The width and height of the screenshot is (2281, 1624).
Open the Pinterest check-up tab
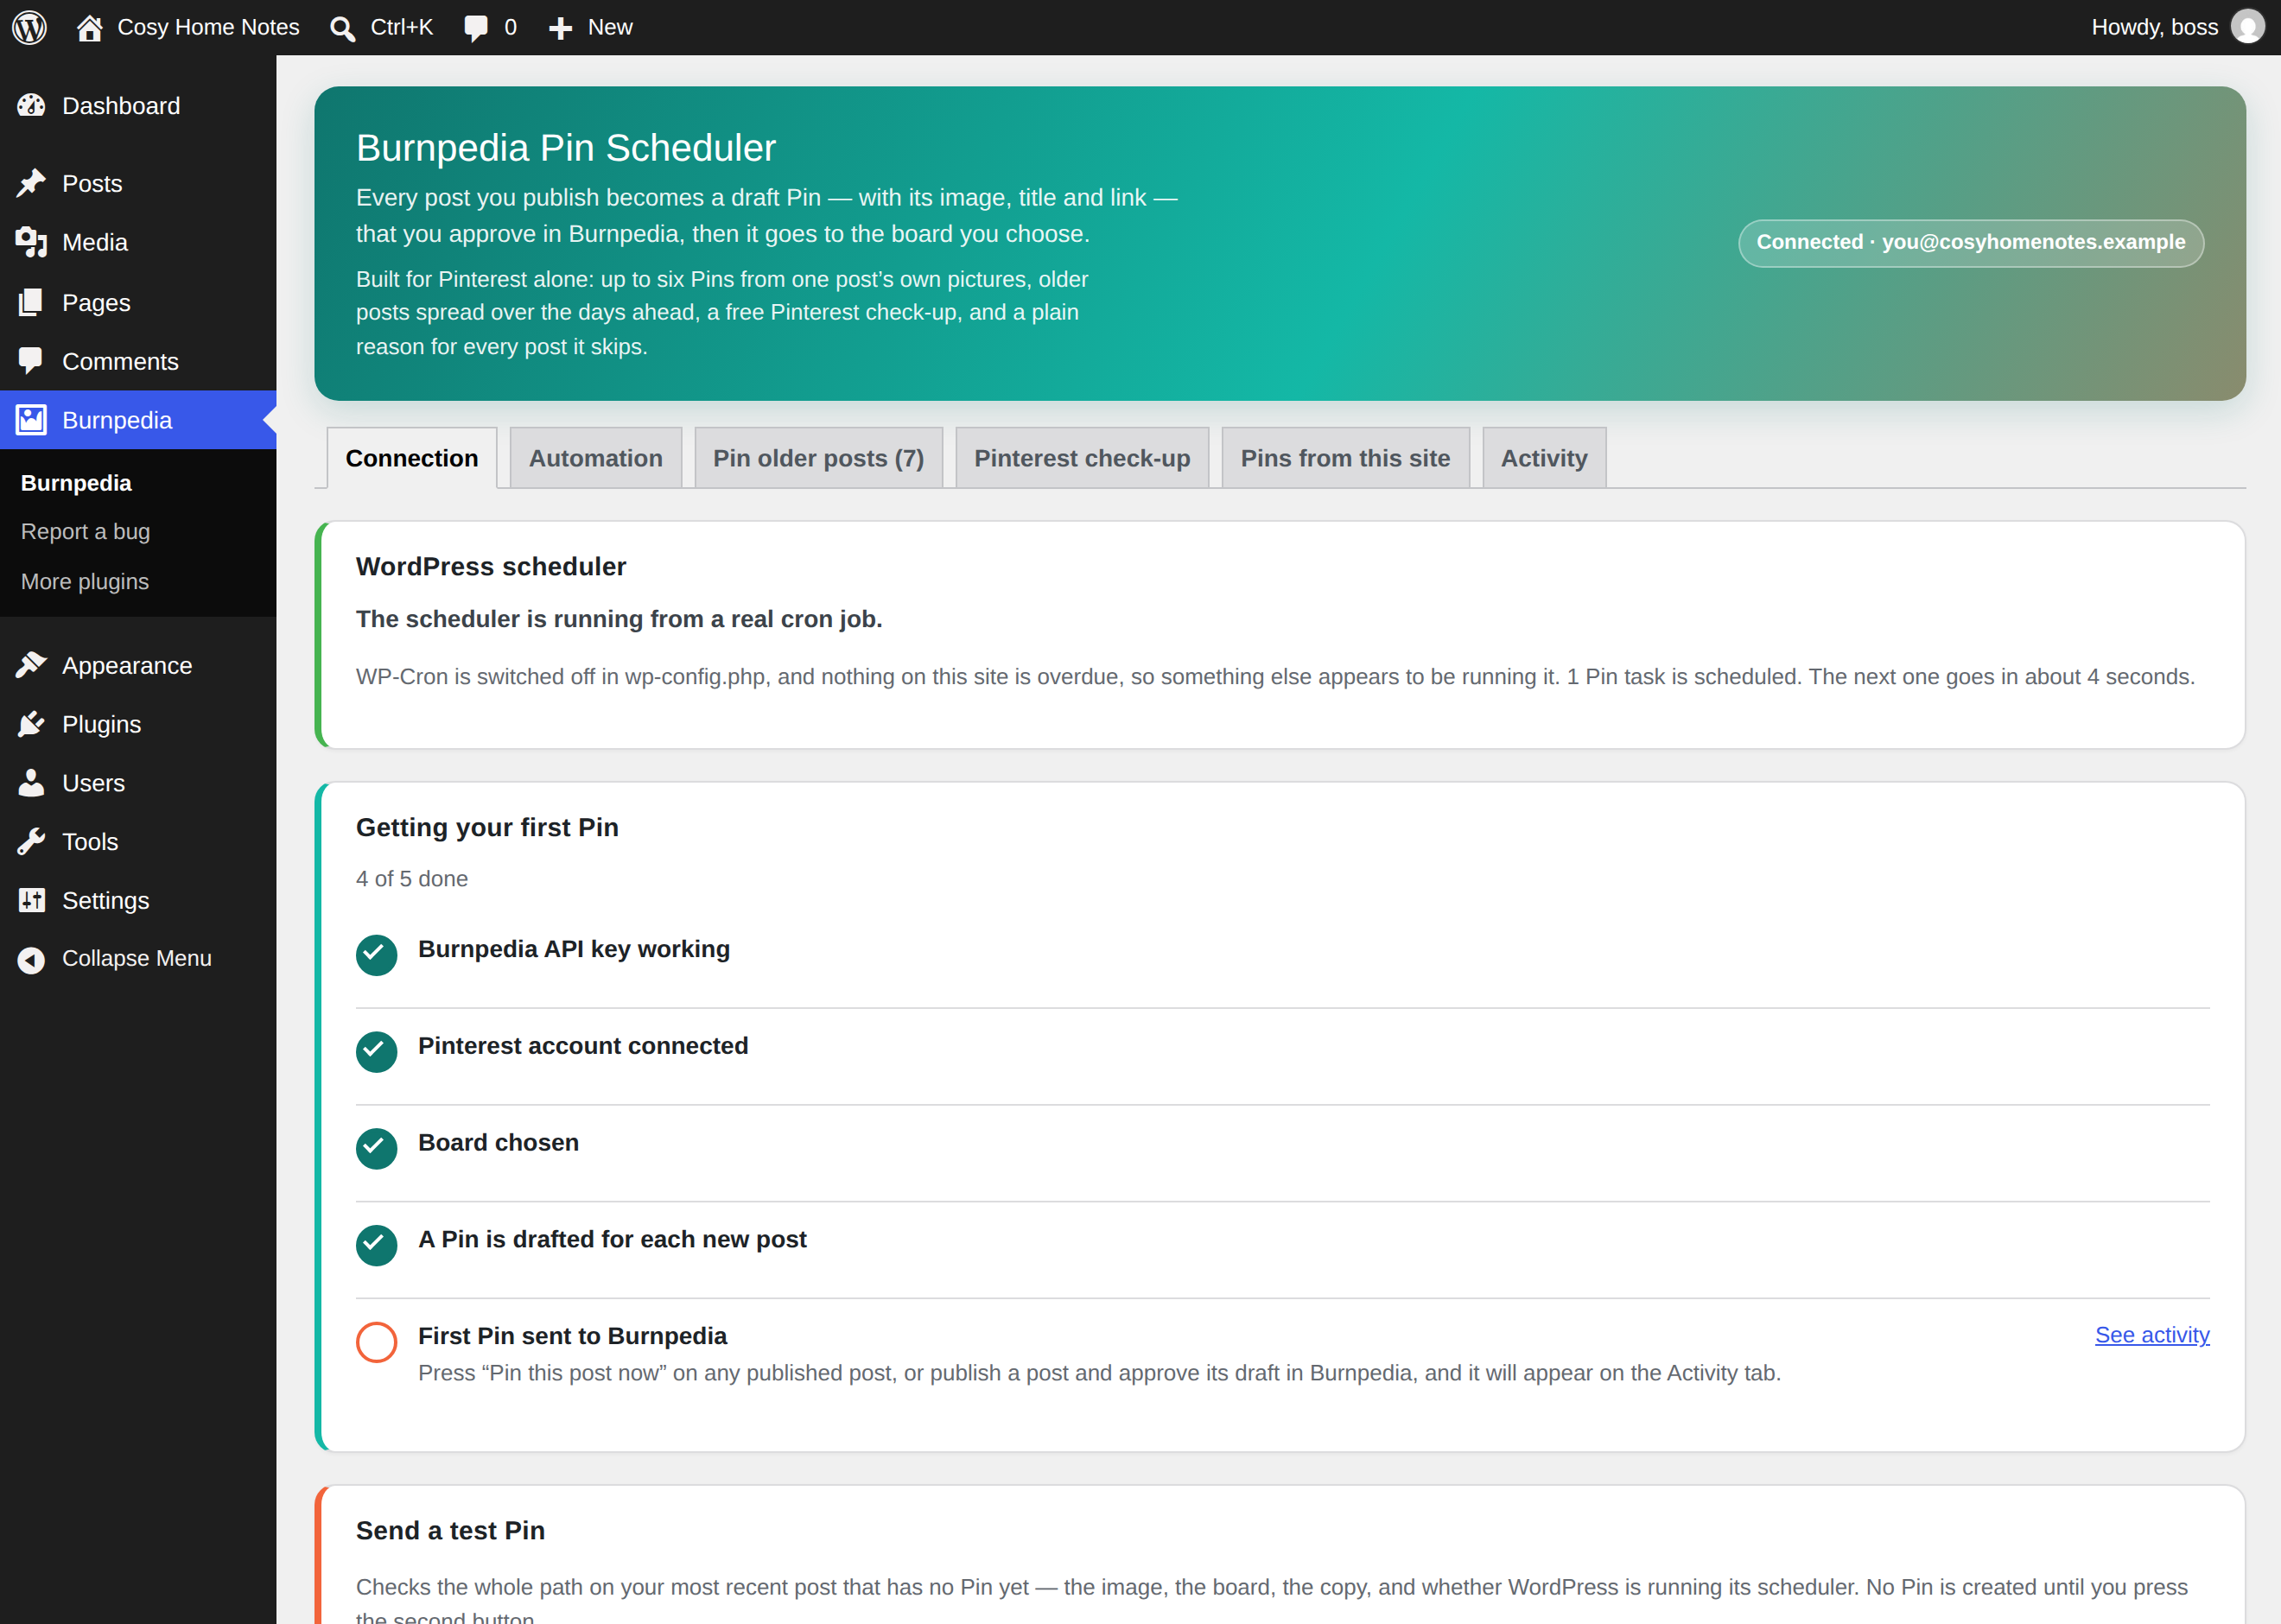tap(1082, 458)
